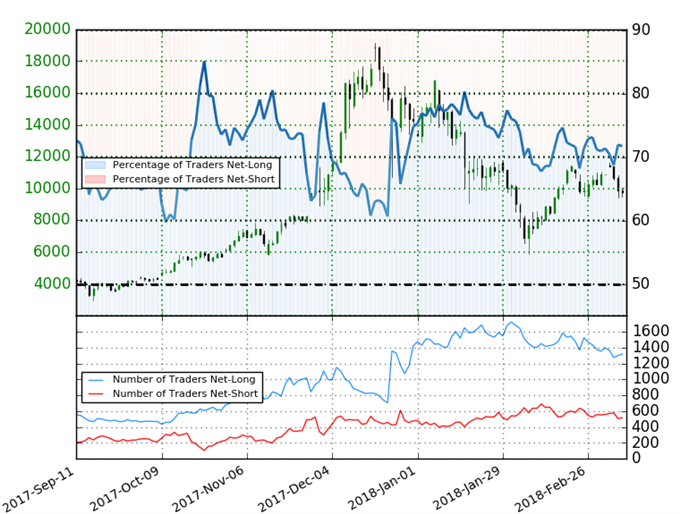The width and height of the screenshot is (680, 514).
Task: Click the 50 percent right axis label
Action: coord(641,284)
